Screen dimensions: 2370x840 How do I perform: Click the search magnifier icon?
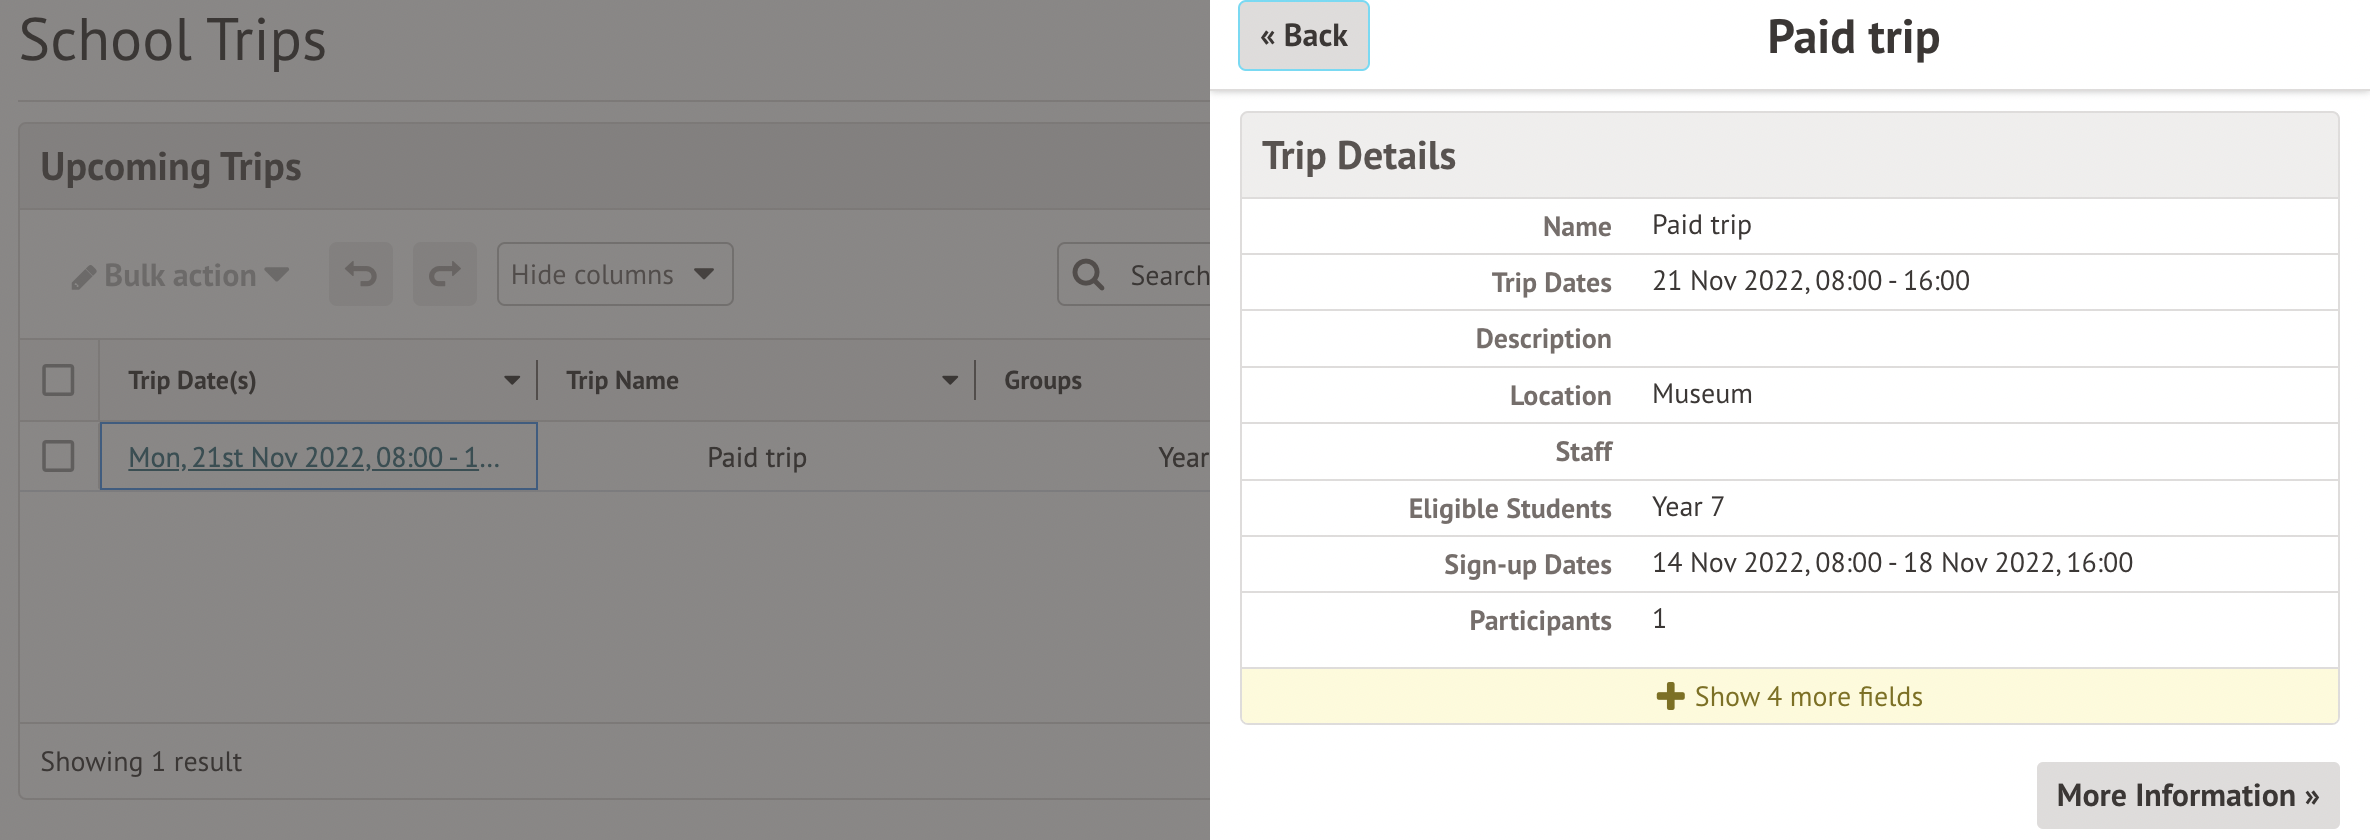(1088, 275)
